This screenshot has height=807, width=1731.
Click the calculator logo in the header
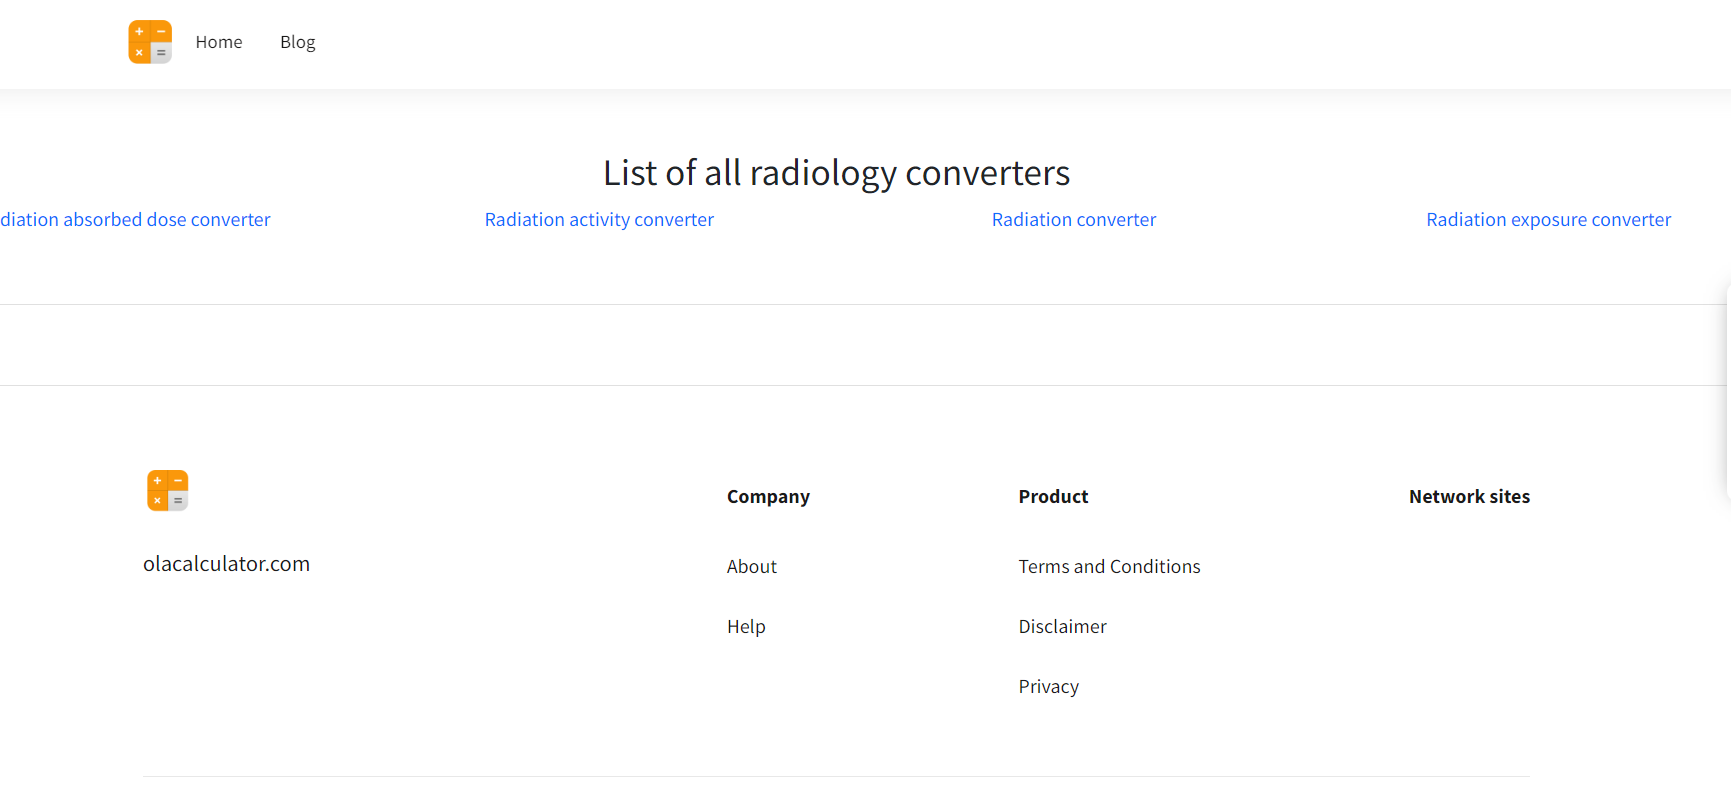click(149, 41)
